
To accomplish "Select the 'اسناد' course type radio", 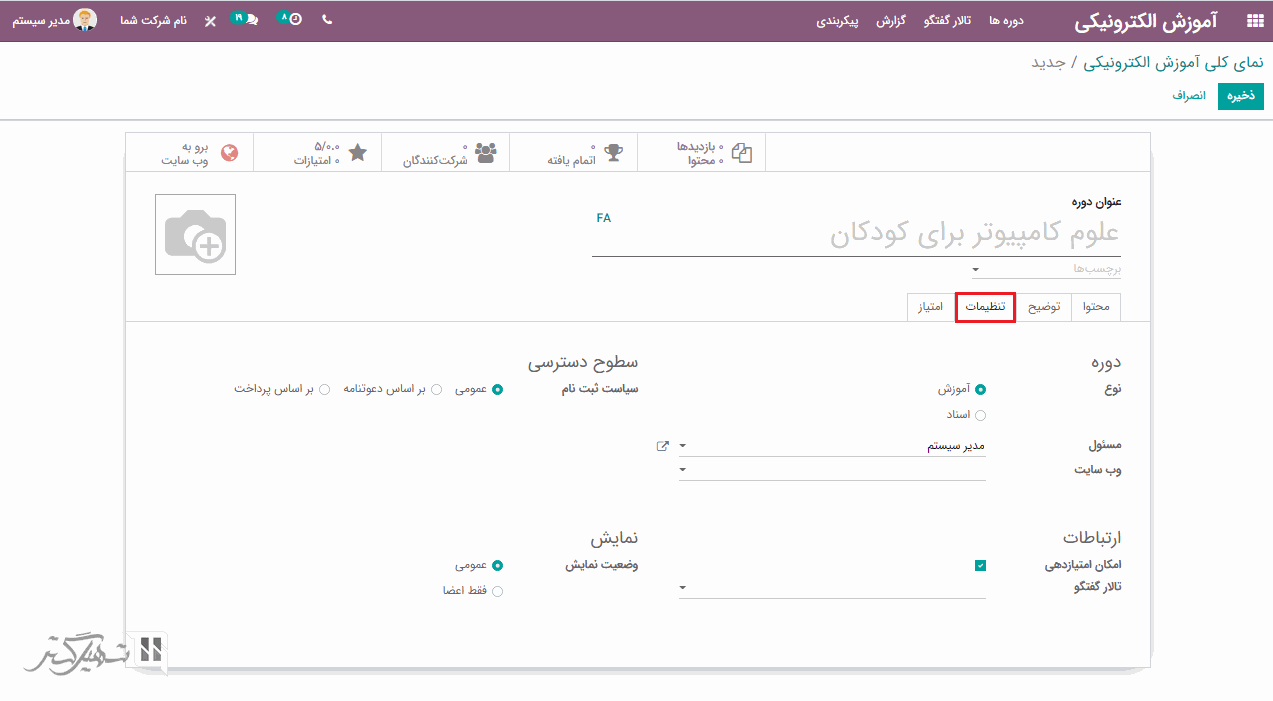I will [x=980, y=415].
